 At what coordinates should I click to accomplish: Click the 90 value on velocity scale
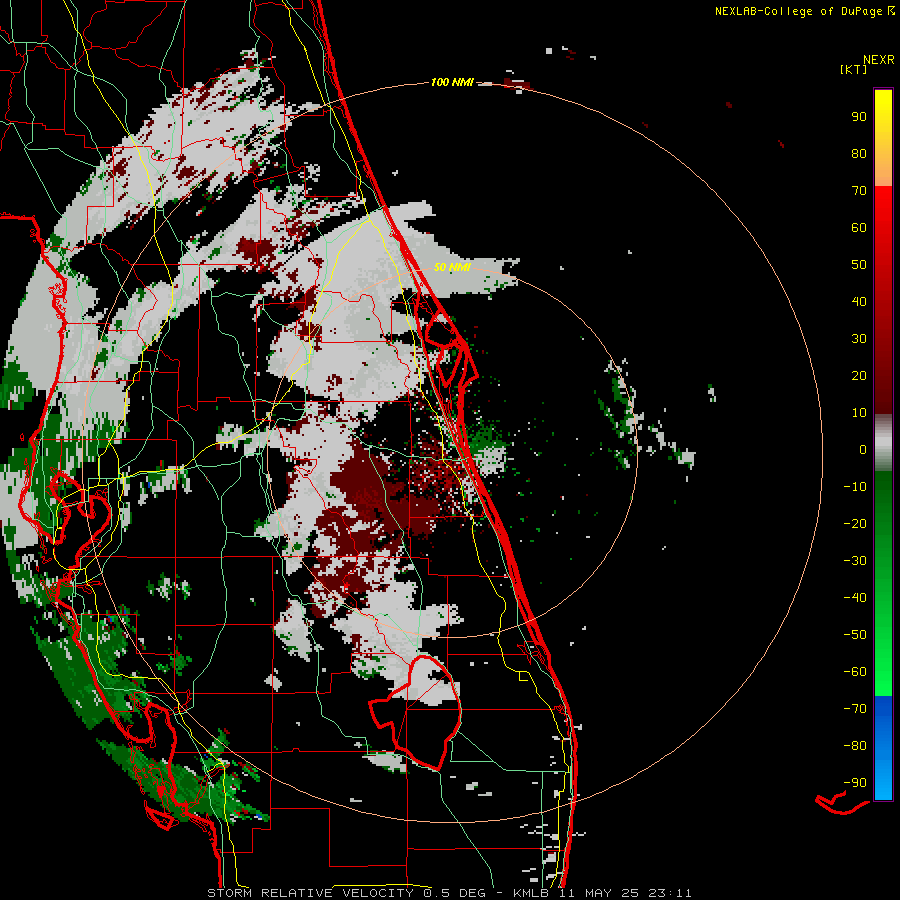point(859,117)
